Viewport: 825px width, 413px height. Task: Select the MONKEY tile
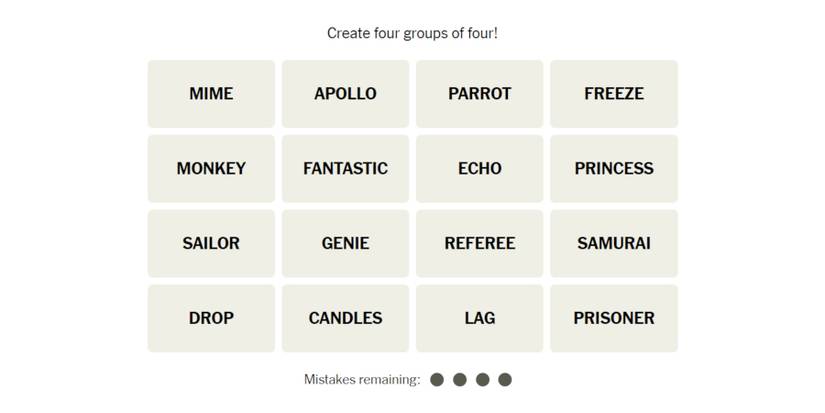pyautogui.click(x=211, y=169)
